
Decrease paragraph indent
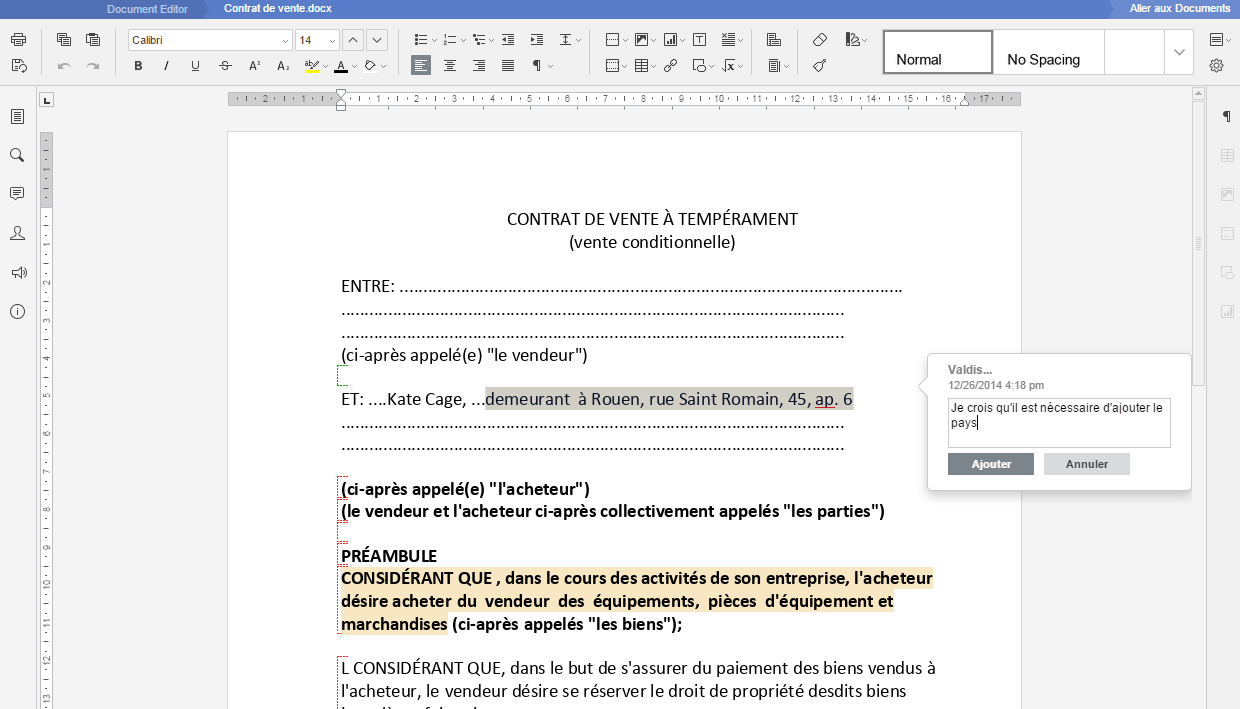pyautogui.click(x=508, y=40)
